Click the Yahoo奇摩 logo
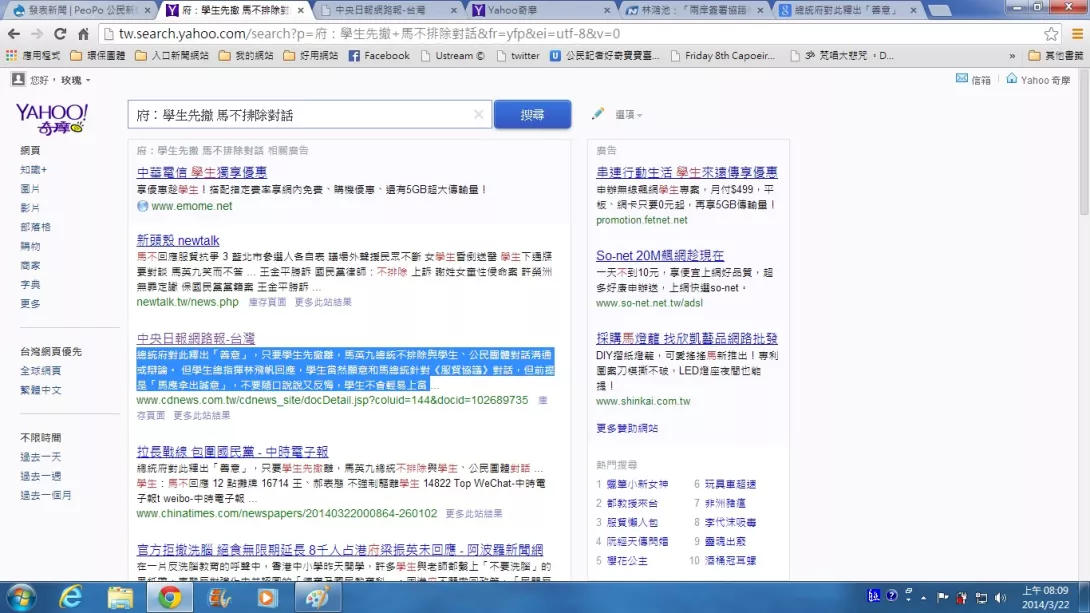Image resolution: width=1090 pixels, height=613 pixels. tap(52, 118)
